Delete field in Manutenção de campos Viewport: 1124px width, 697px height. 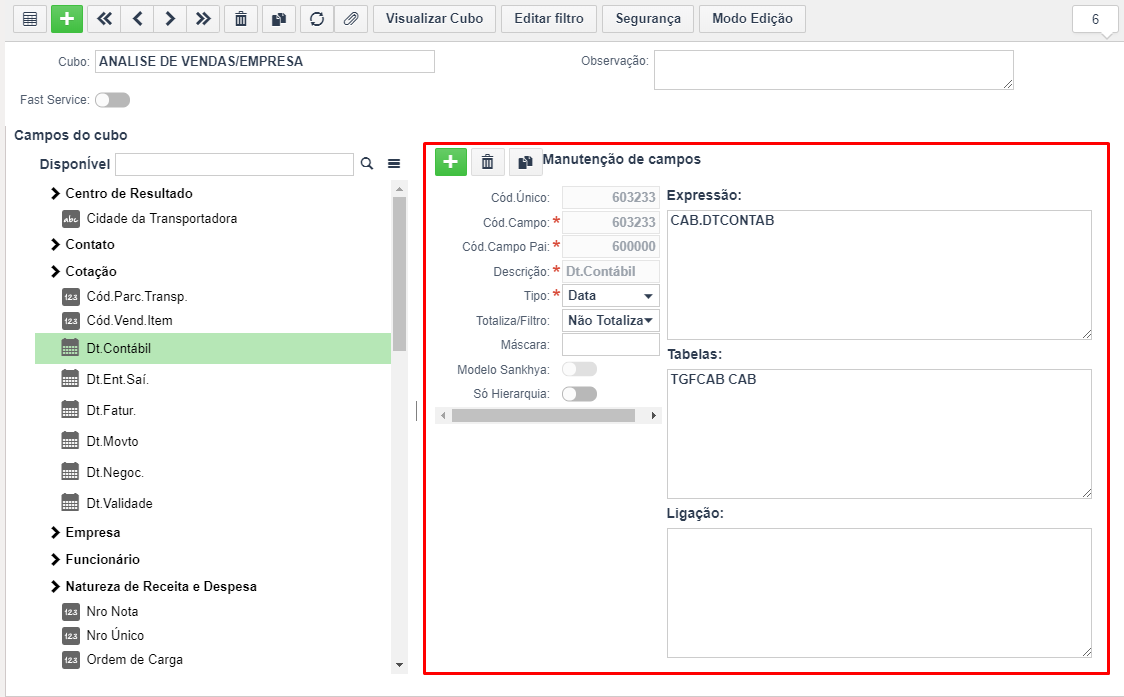(x=487, y=162)
